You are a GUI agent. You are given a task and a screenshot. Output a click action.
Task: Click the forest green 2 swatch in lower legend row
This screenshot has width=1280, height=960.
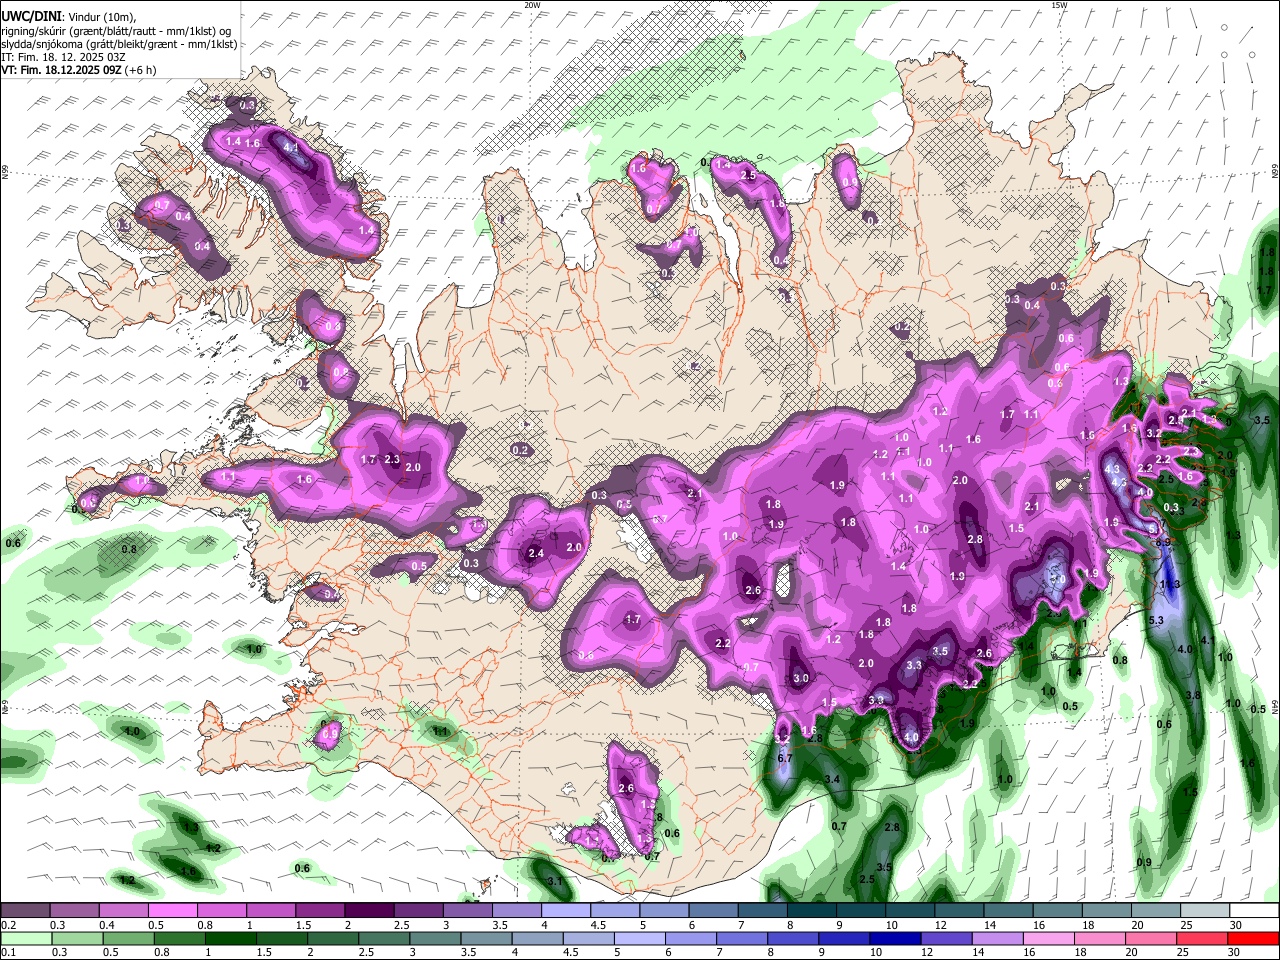click(x=333, y=938)
